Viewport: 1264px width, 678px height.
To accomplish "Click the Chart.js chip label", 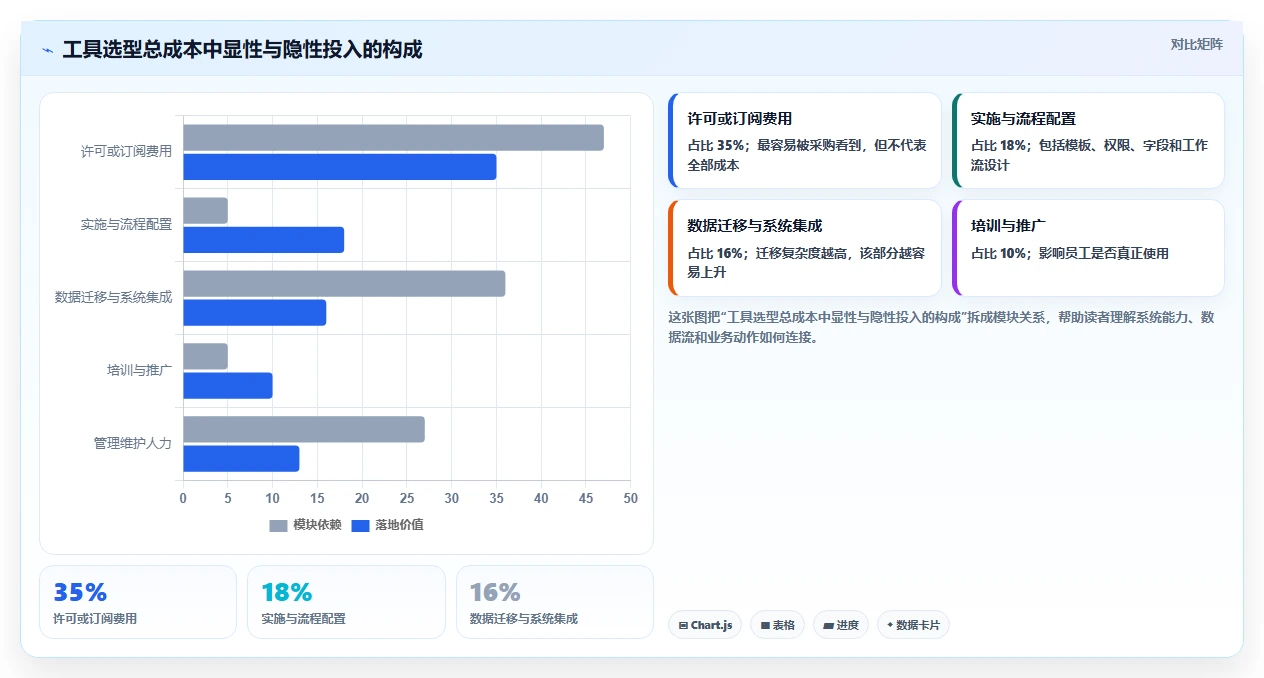I will click(711, 625).
